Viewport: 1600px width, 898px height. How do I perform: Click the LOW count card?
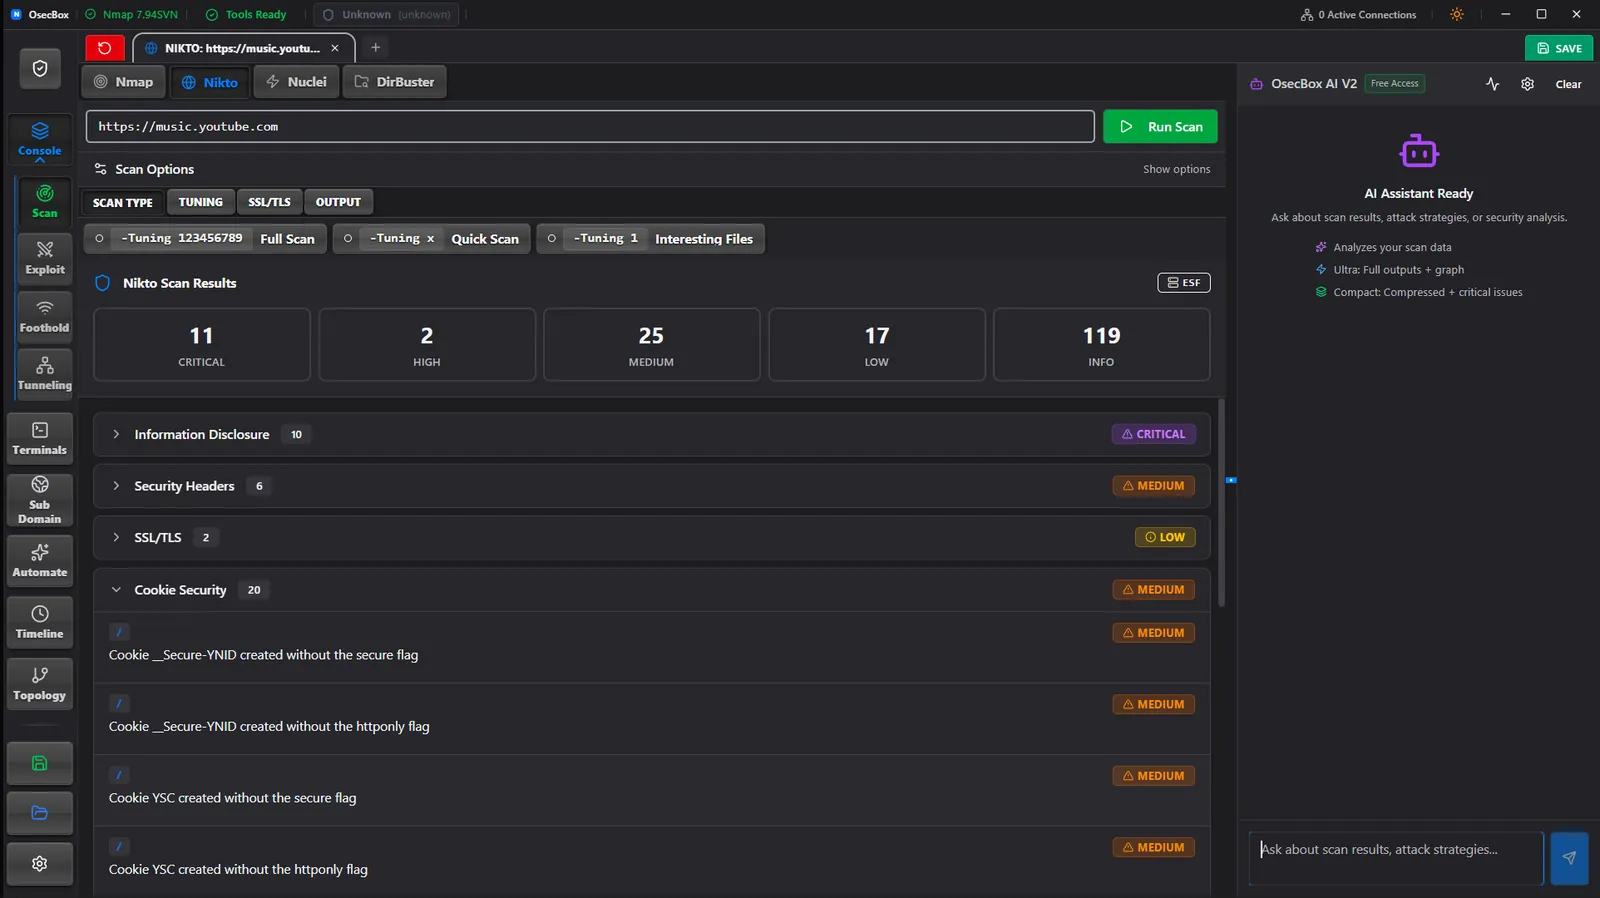point(877,345)
